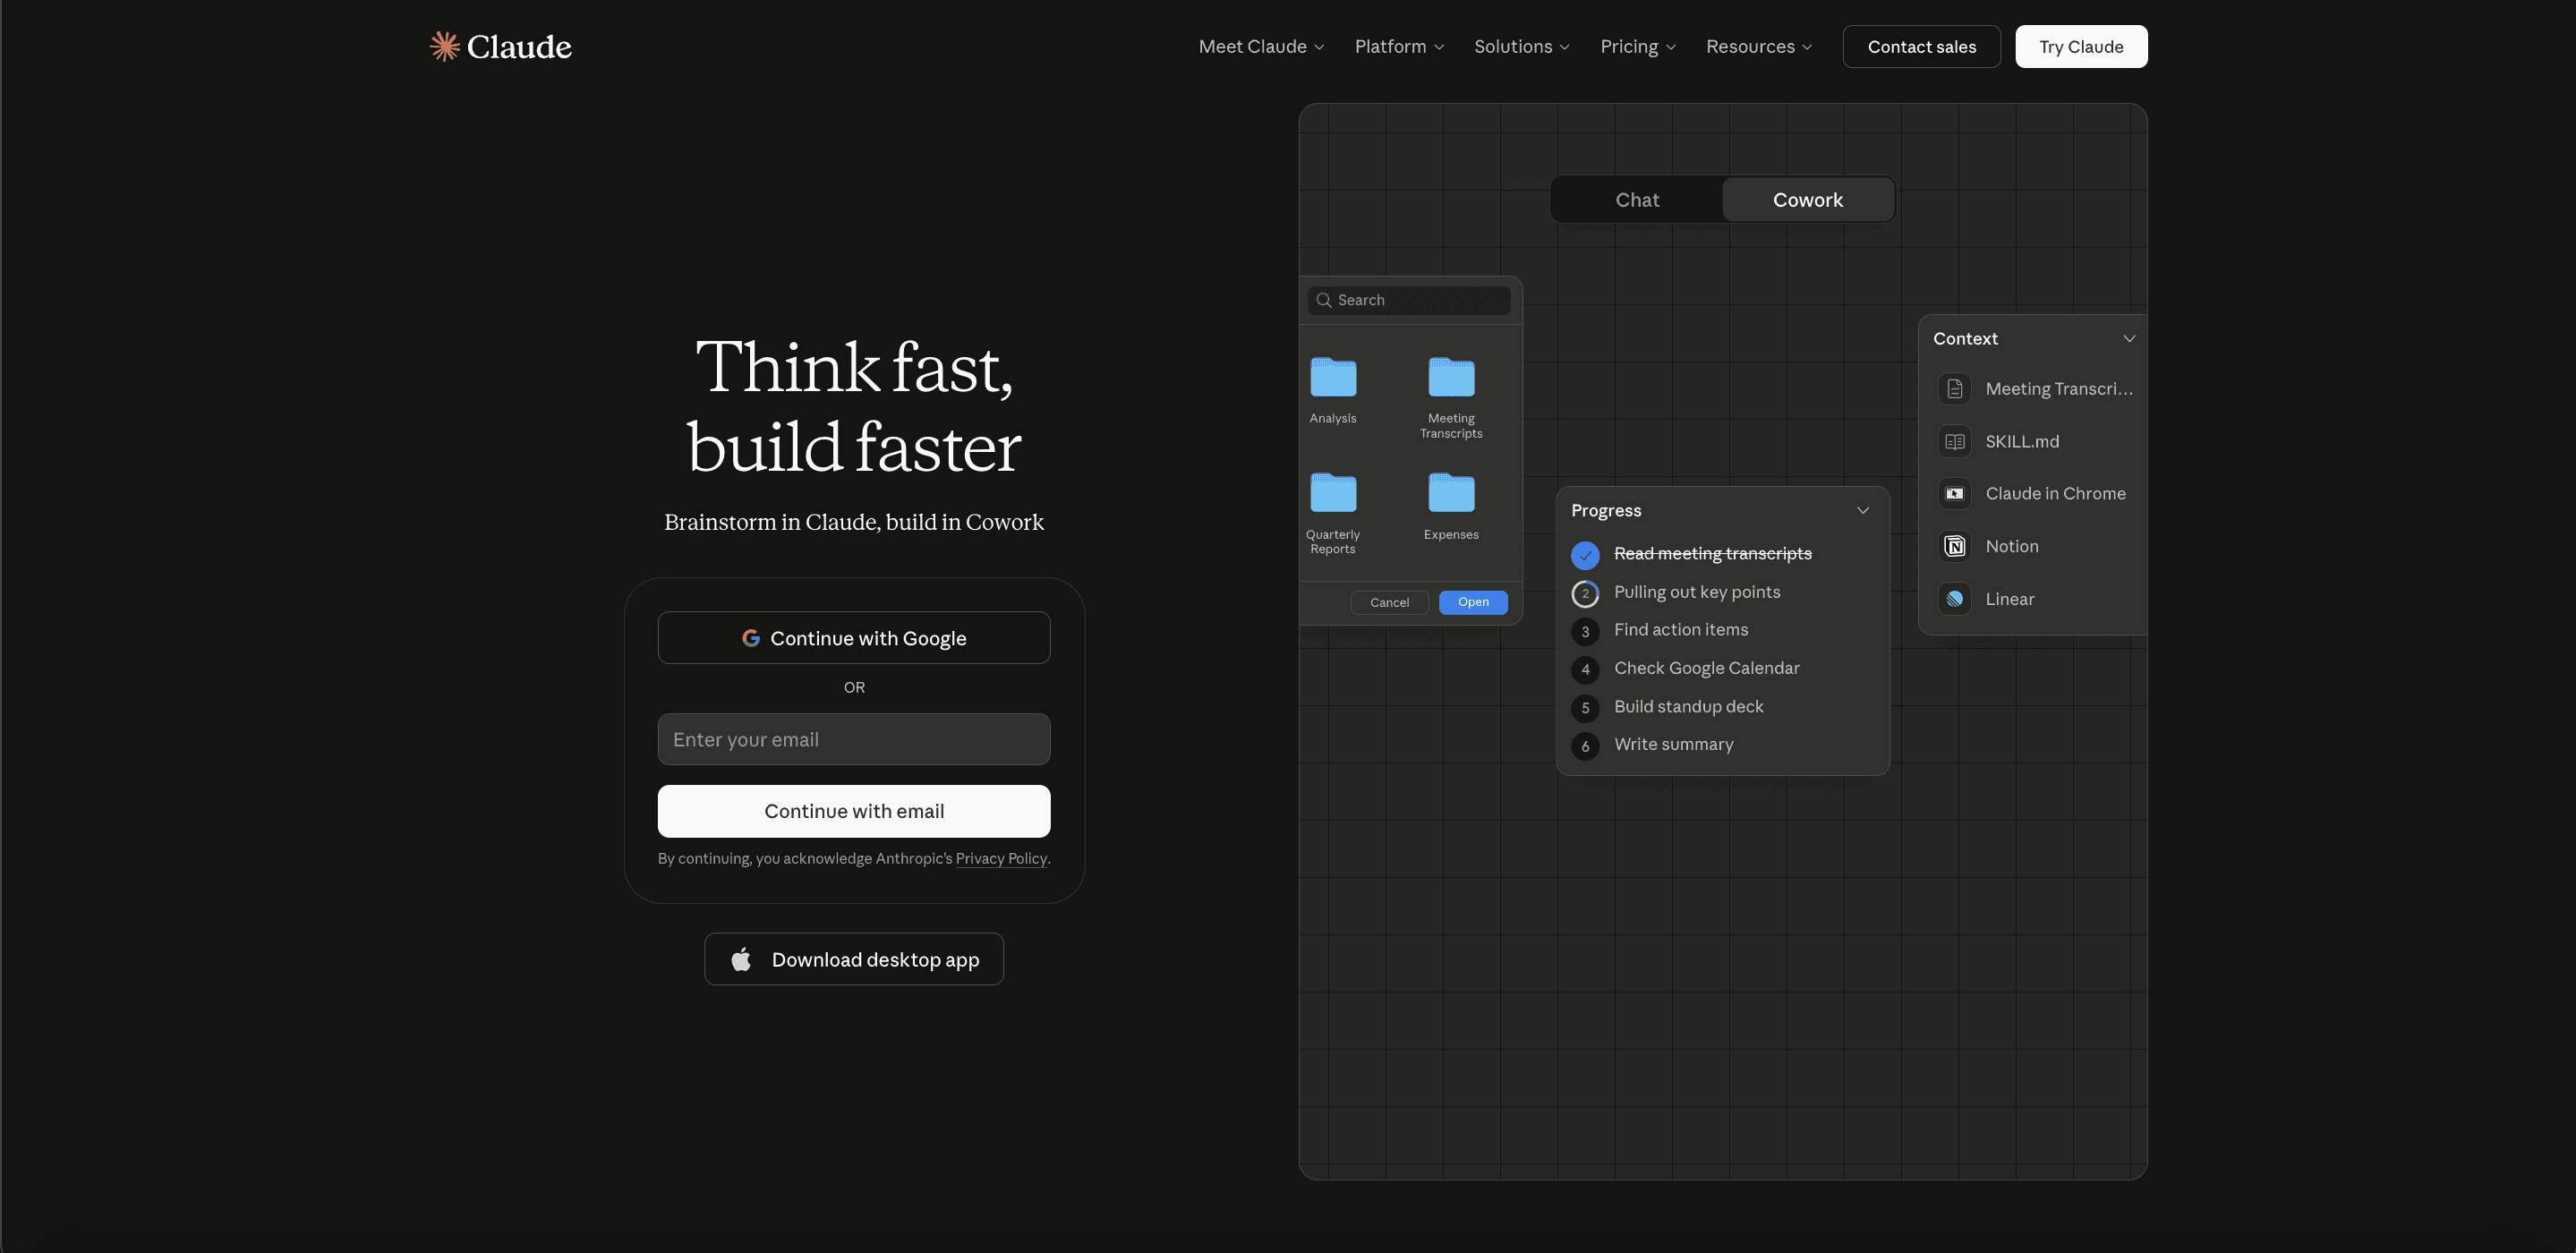The image size is (2576, 1253).
Task: Collapse the Progress panel chevron
Action: [x=1863, y=511]
